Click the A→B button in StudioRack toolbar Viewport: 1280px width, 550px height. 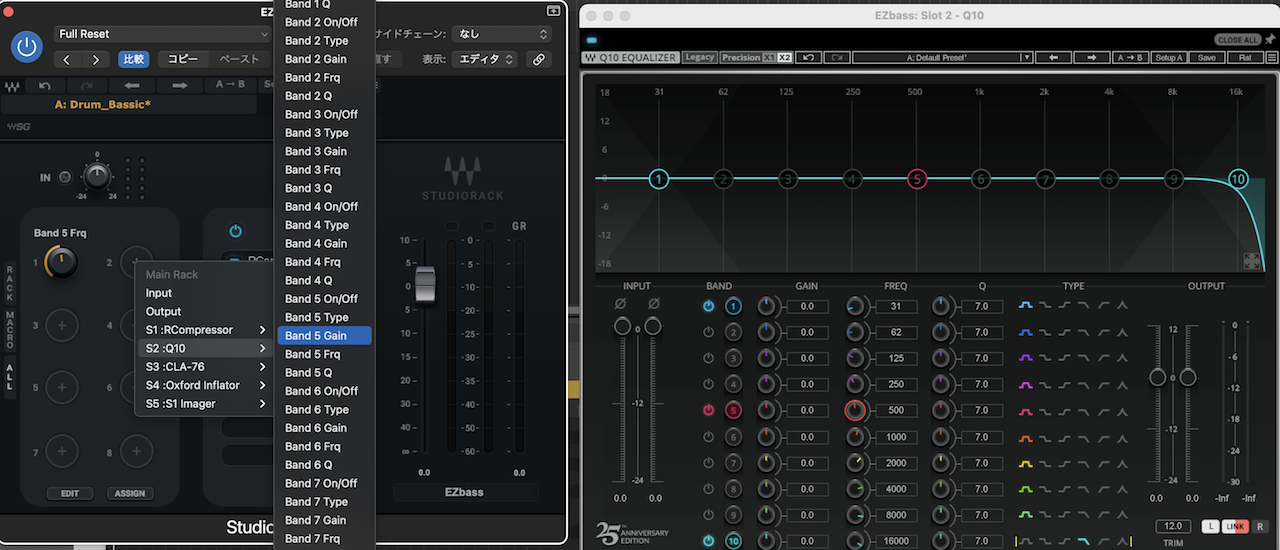point(230,86)
